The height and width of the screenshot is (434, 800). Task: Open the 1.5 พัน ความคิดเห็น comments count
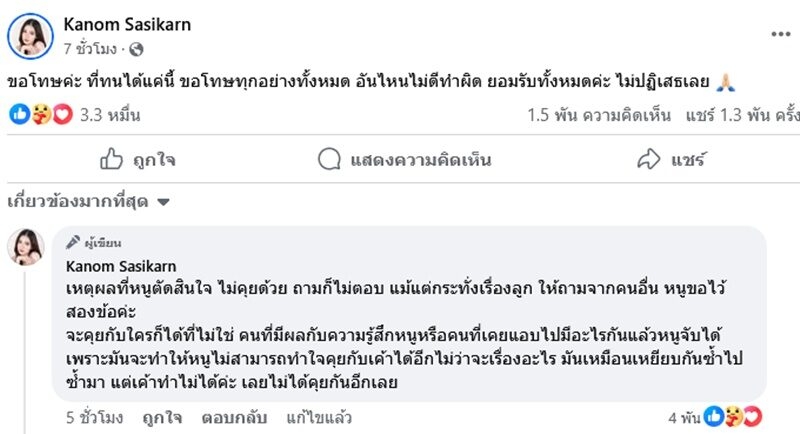coord(599,115)
